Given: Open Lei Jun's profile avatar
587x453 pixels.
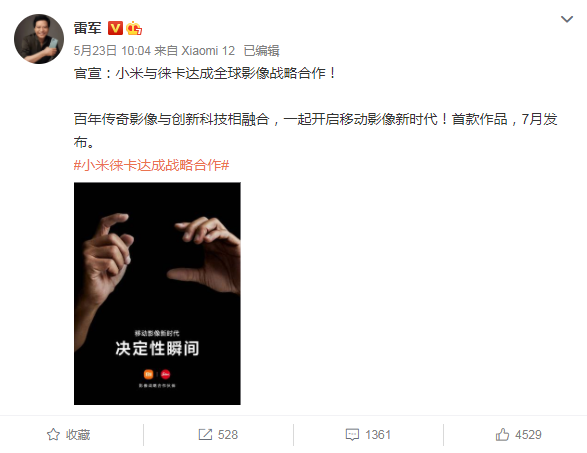Looking at the screenshot, I should (39, 39).
